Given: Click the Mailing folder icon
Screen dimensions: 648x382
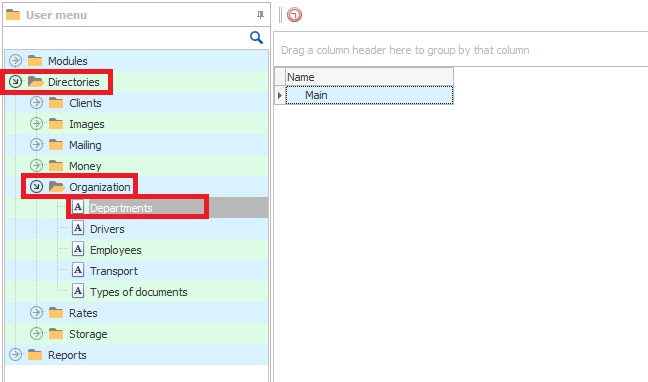Looking at the screenshot, I should 56,145.
